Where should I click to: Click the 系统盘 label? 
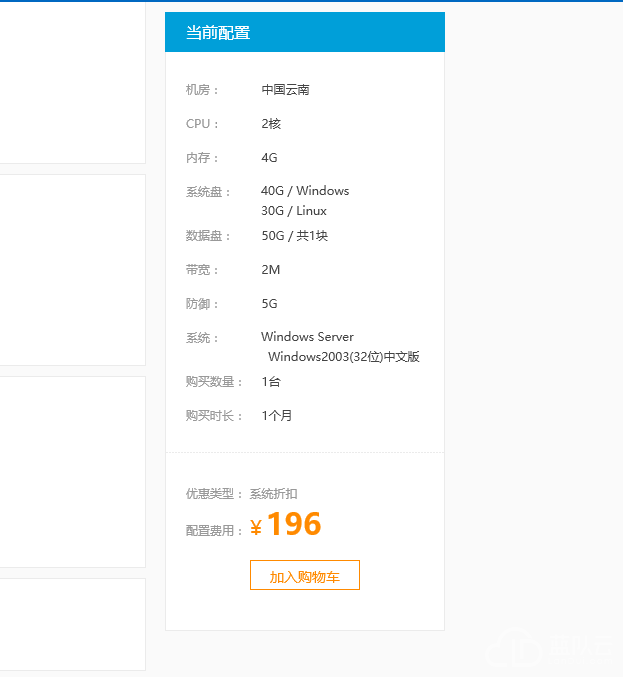tap(208, 192)
